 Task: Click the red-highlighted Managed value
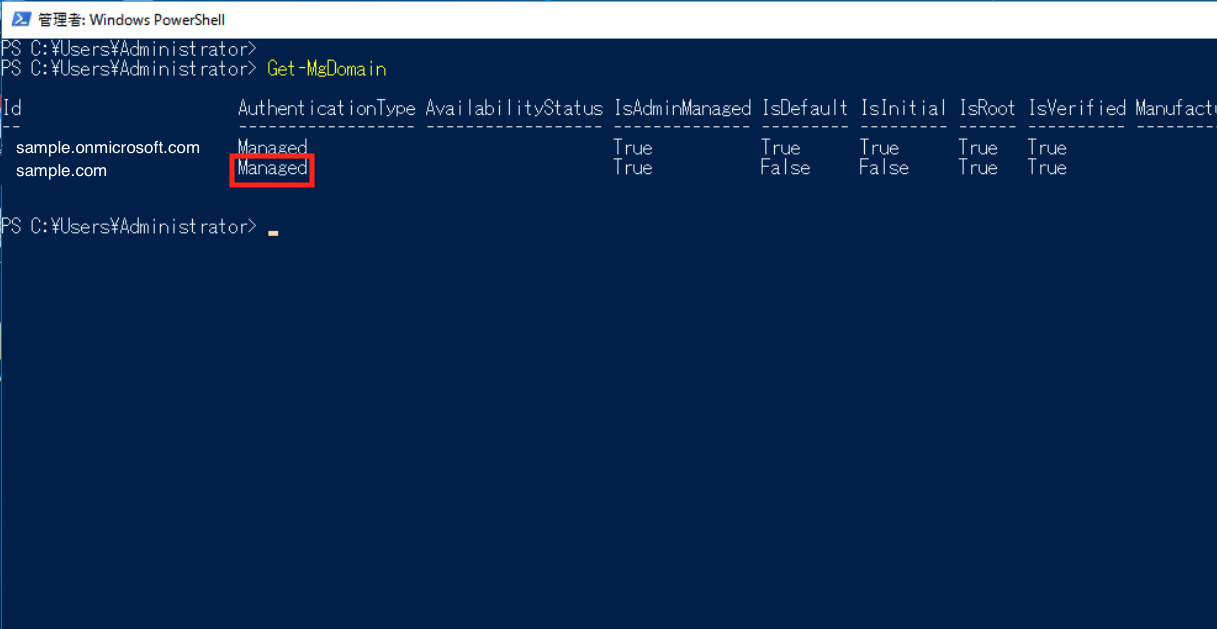click(x=272, y=169)
